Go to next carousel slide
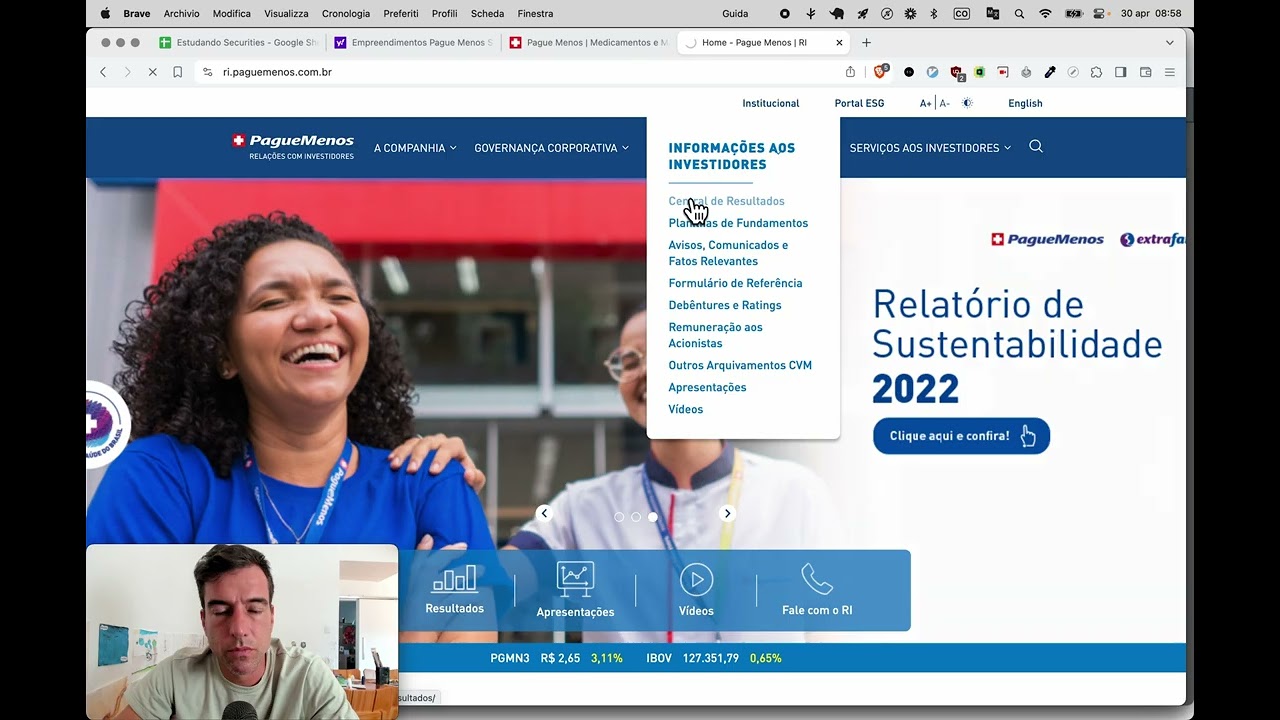 (x=727, y=513)
